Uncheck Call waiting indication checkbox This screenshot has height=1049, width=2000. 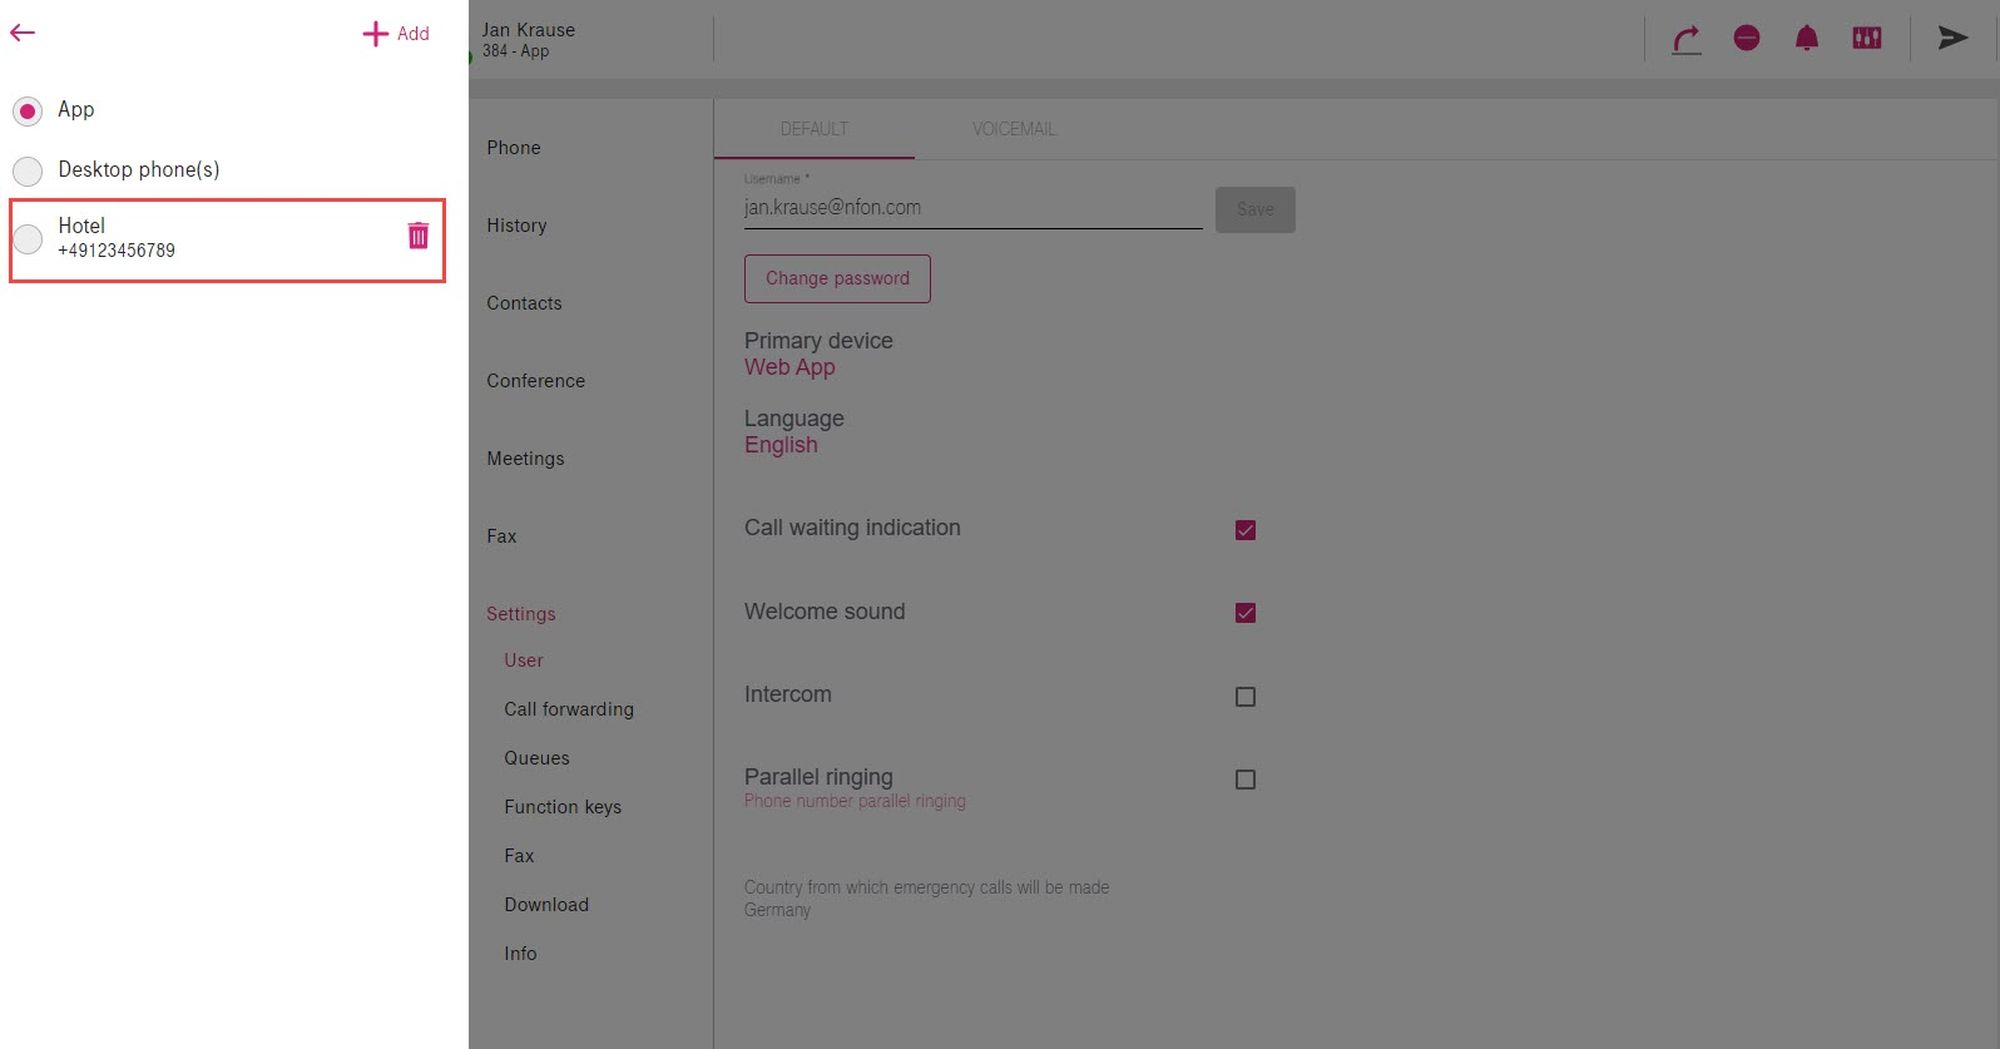pyautogui.click(x=1245, y=530)
